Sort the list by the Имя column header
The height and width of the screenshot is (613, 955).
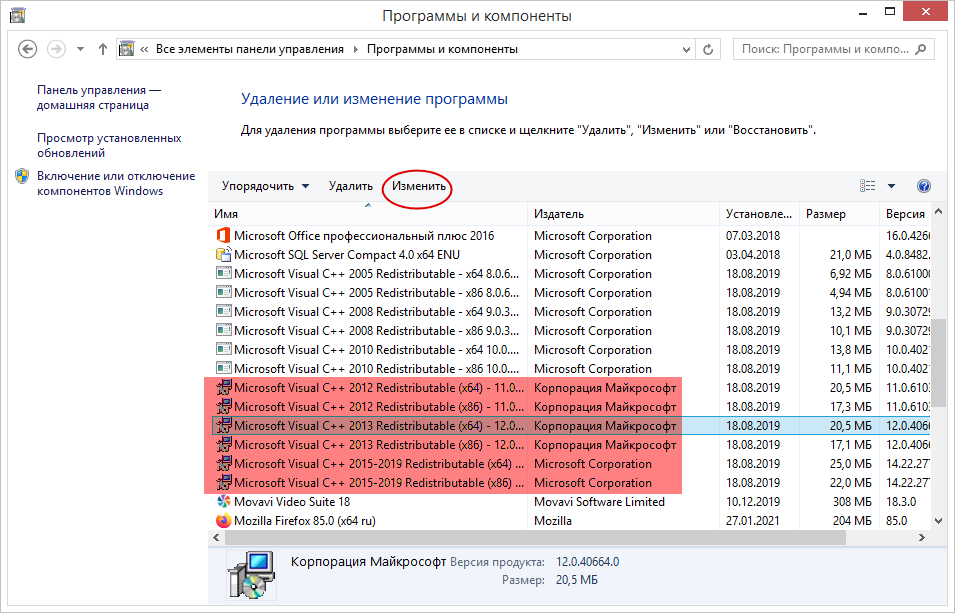coord(368,214)
